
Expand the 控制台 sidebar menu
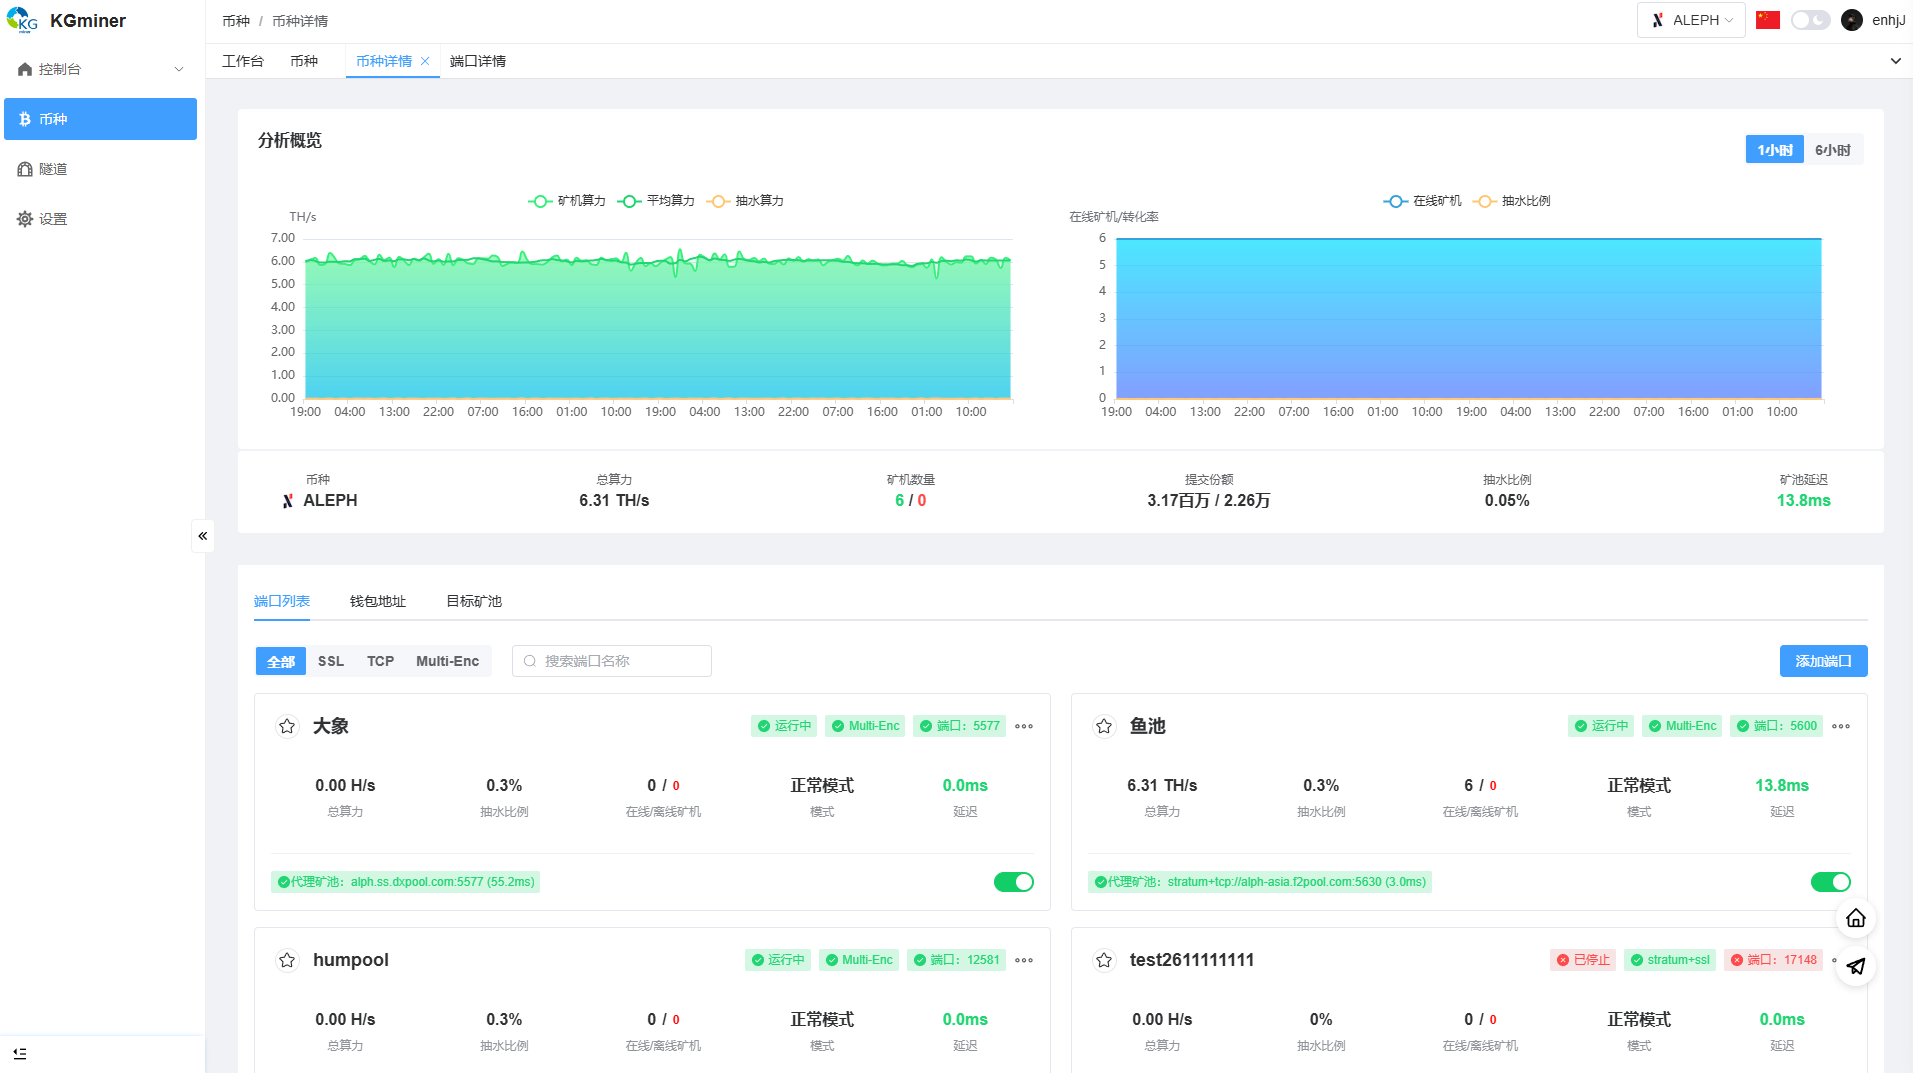click(x=100, y=69)
